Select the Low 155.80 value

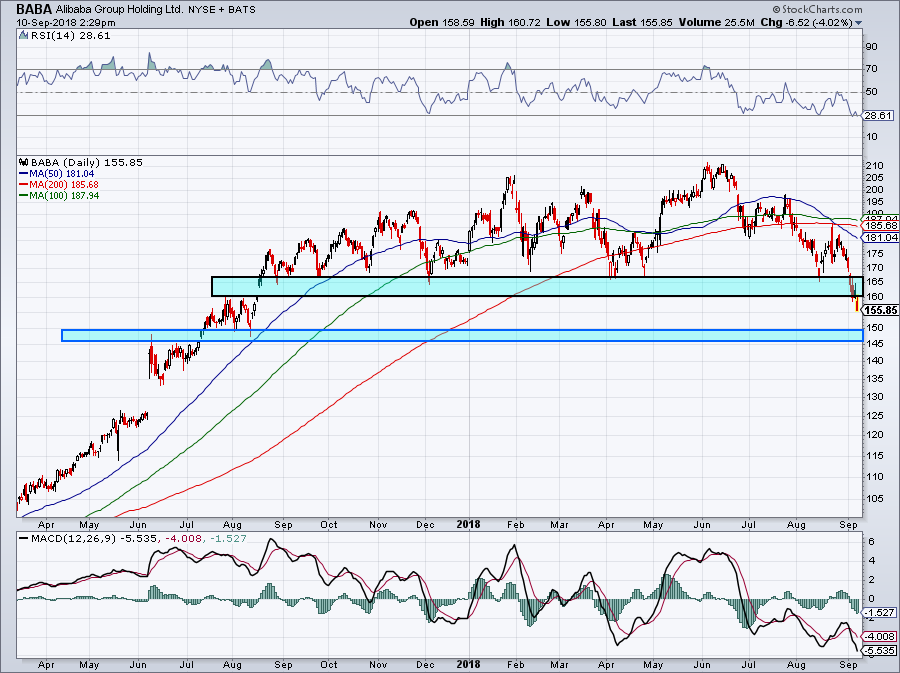tap(577, 22)
